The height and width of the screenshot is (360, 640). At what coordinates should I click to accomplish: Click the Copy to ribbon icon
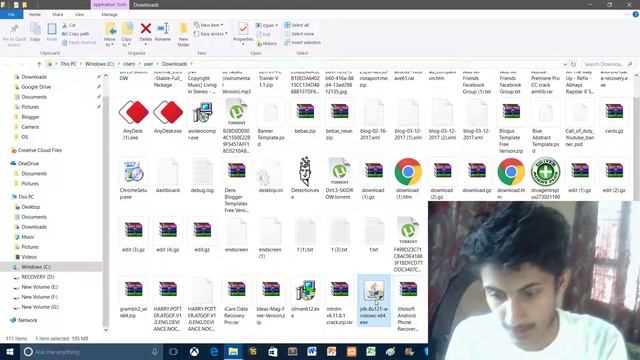click(127, 29)
